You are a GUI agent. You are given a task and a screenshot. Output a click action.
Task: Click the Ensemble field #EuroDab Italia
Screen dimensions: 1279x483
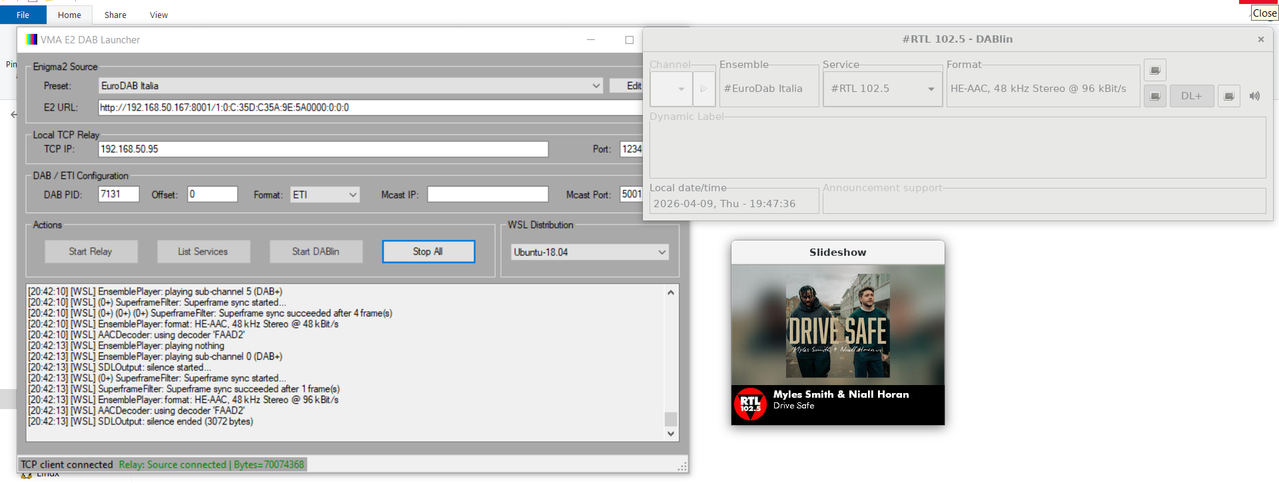click(x=768, y=89)
